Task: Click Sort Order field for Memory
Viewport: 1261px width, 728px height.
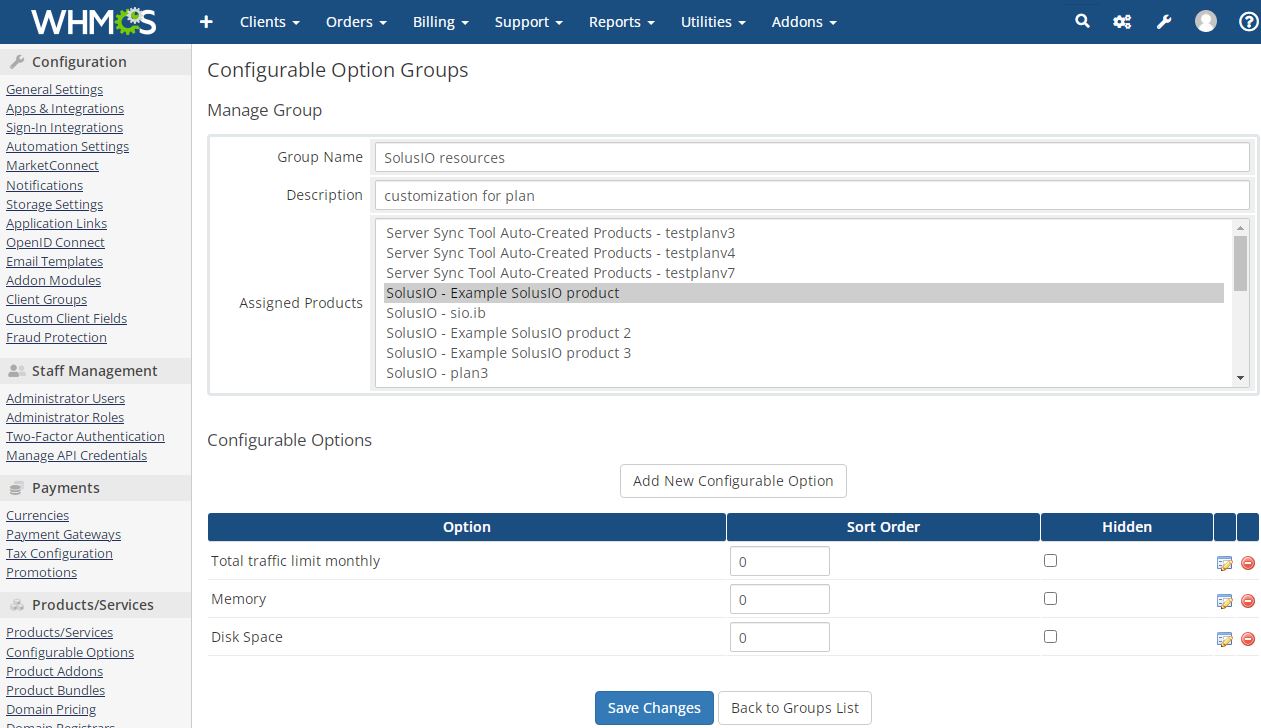Action: (780, 599)
